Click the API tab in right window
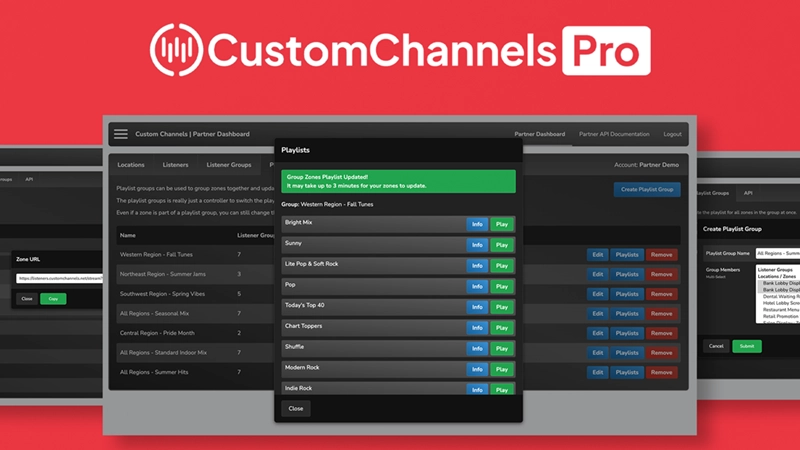This screenshot has width=800, height=450. tap(748, 193)
